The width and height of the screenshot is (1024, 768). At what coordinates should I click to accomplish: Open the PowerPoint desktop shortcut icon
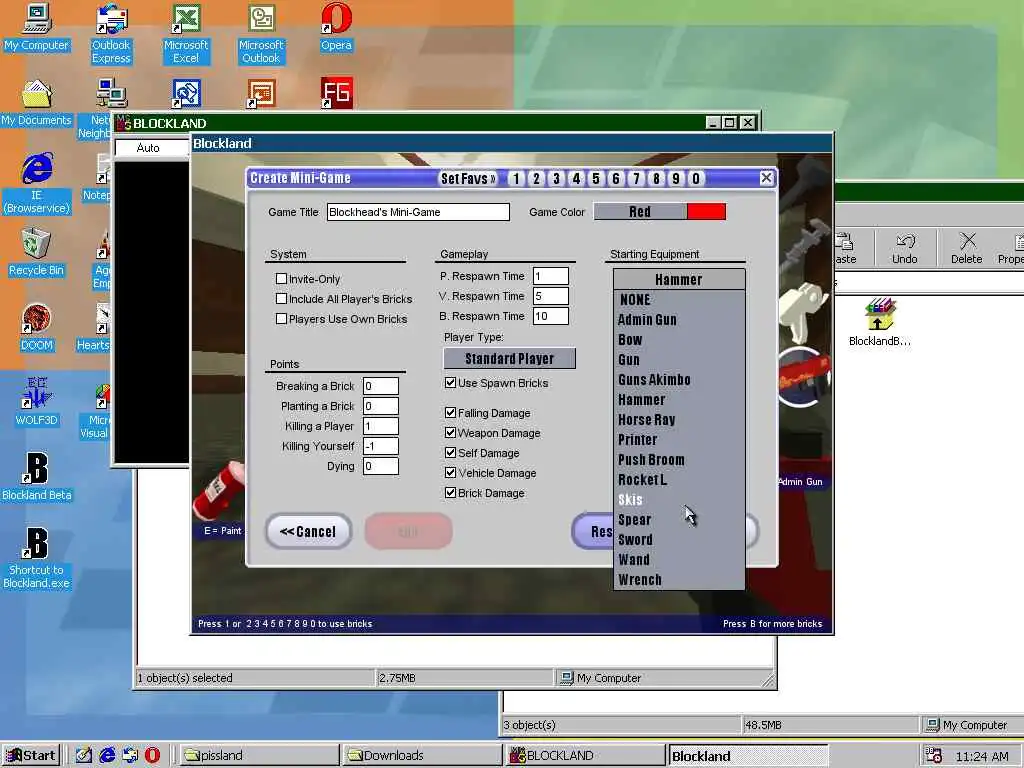(261, 93)
